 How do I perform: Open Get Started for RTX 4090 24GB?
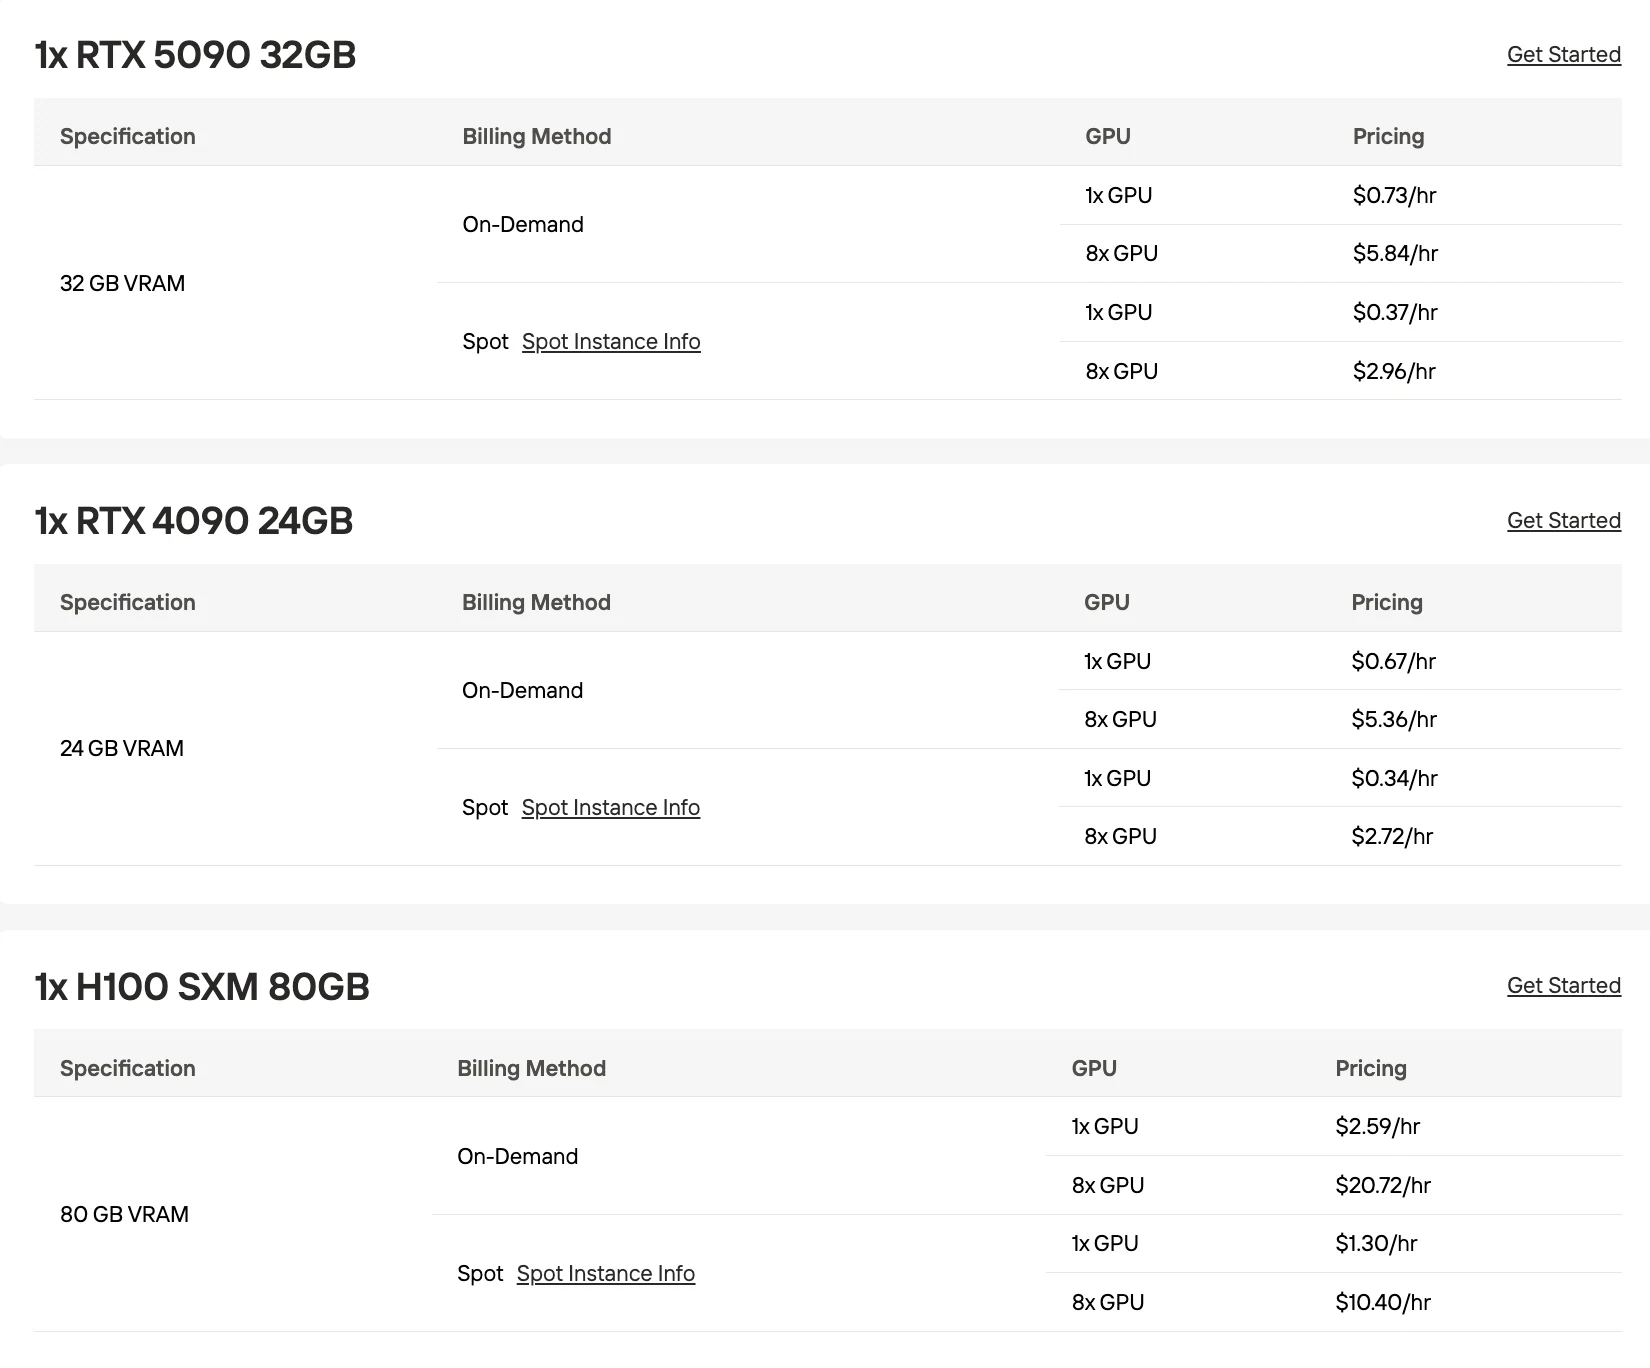tap(1563, 521)
